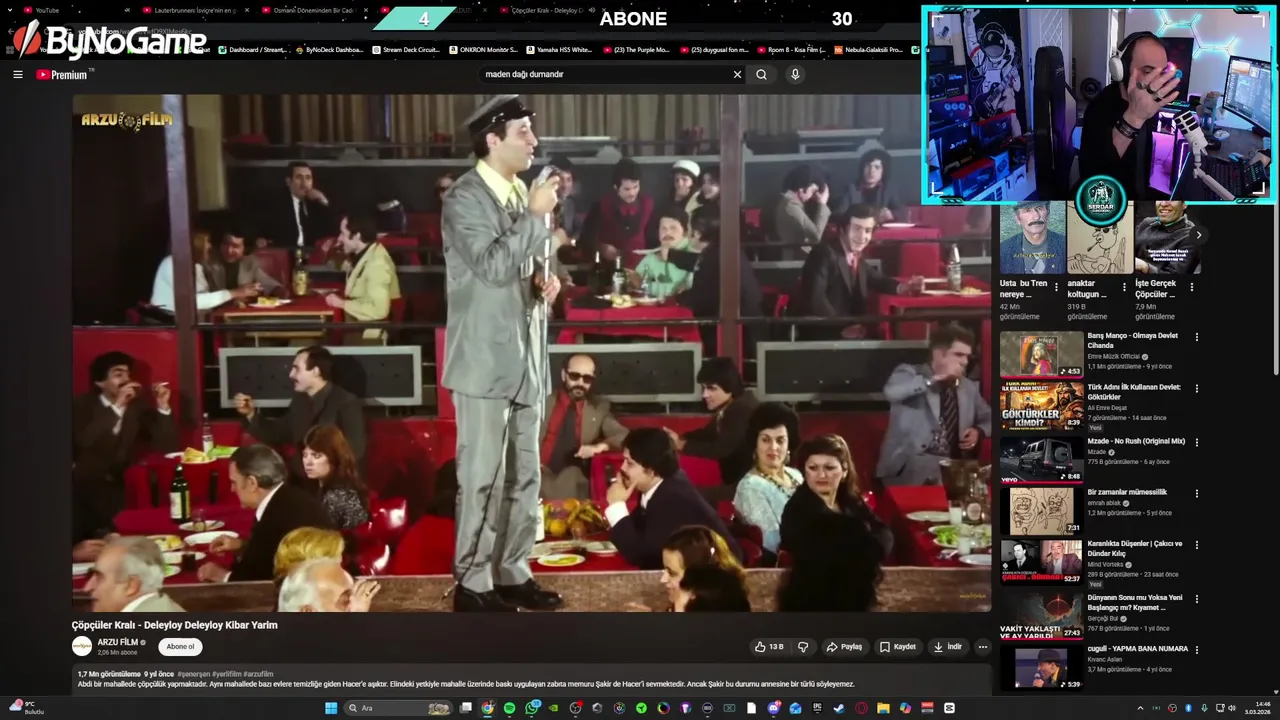Start voice search with microphone icon
This screenshot has width=1280, height=720.
[795, 74]
